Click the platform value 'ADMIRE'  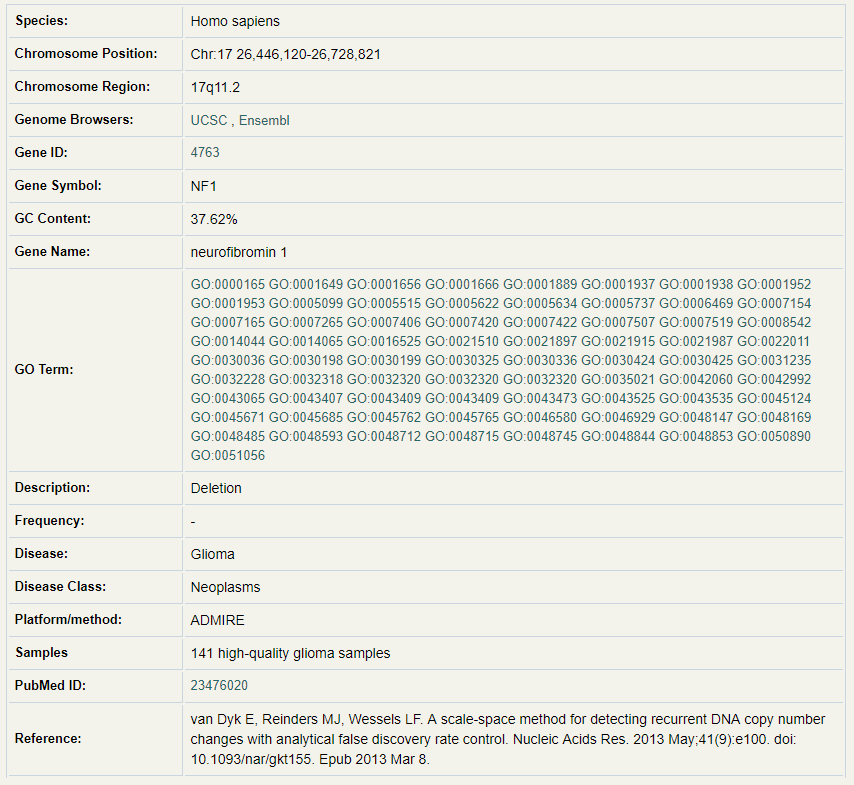pos(217,620)
